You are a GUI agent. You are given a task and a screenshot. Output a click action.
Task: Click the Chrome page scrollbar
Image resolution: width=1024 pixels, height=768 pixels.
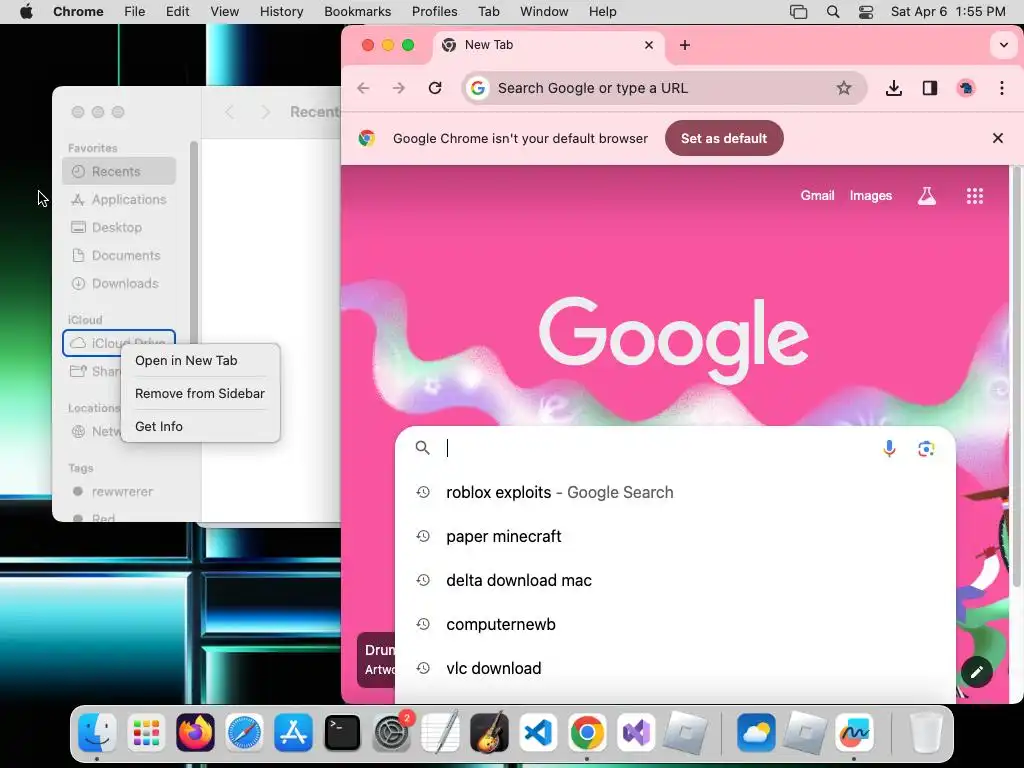1017,376
